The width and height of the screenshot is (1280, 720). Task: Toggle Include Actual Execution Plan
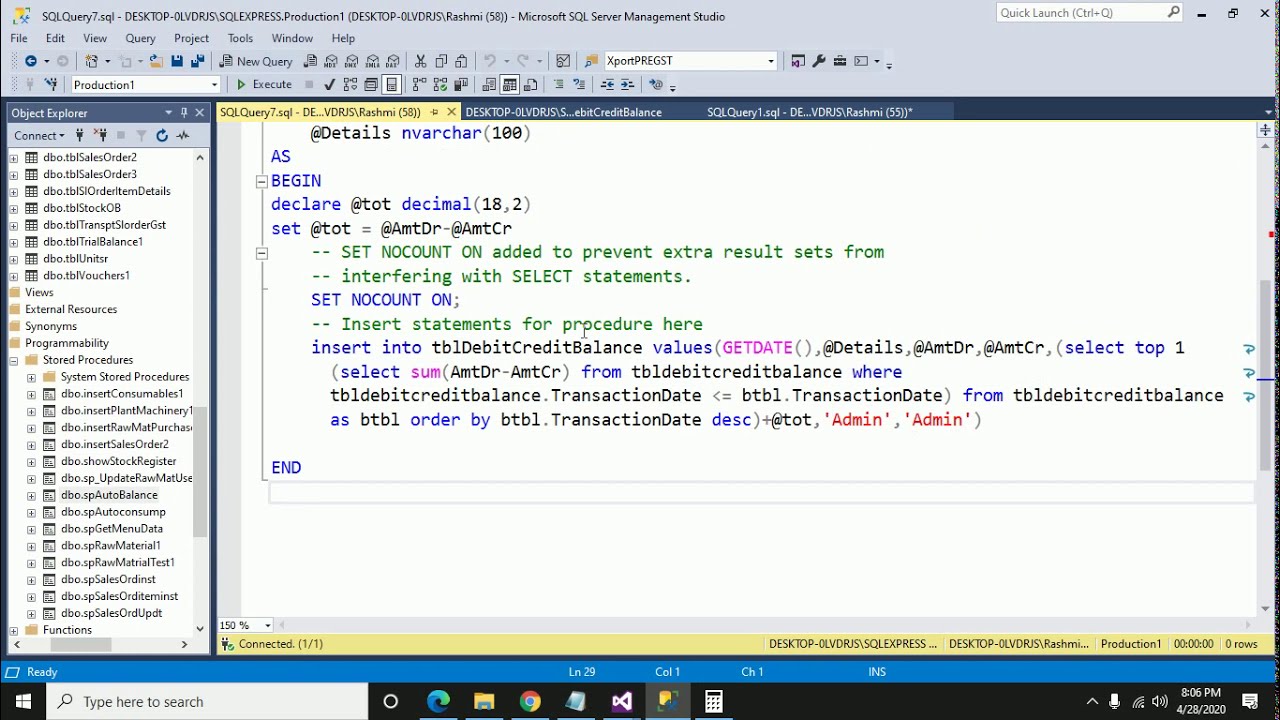[x=419, y=85]
